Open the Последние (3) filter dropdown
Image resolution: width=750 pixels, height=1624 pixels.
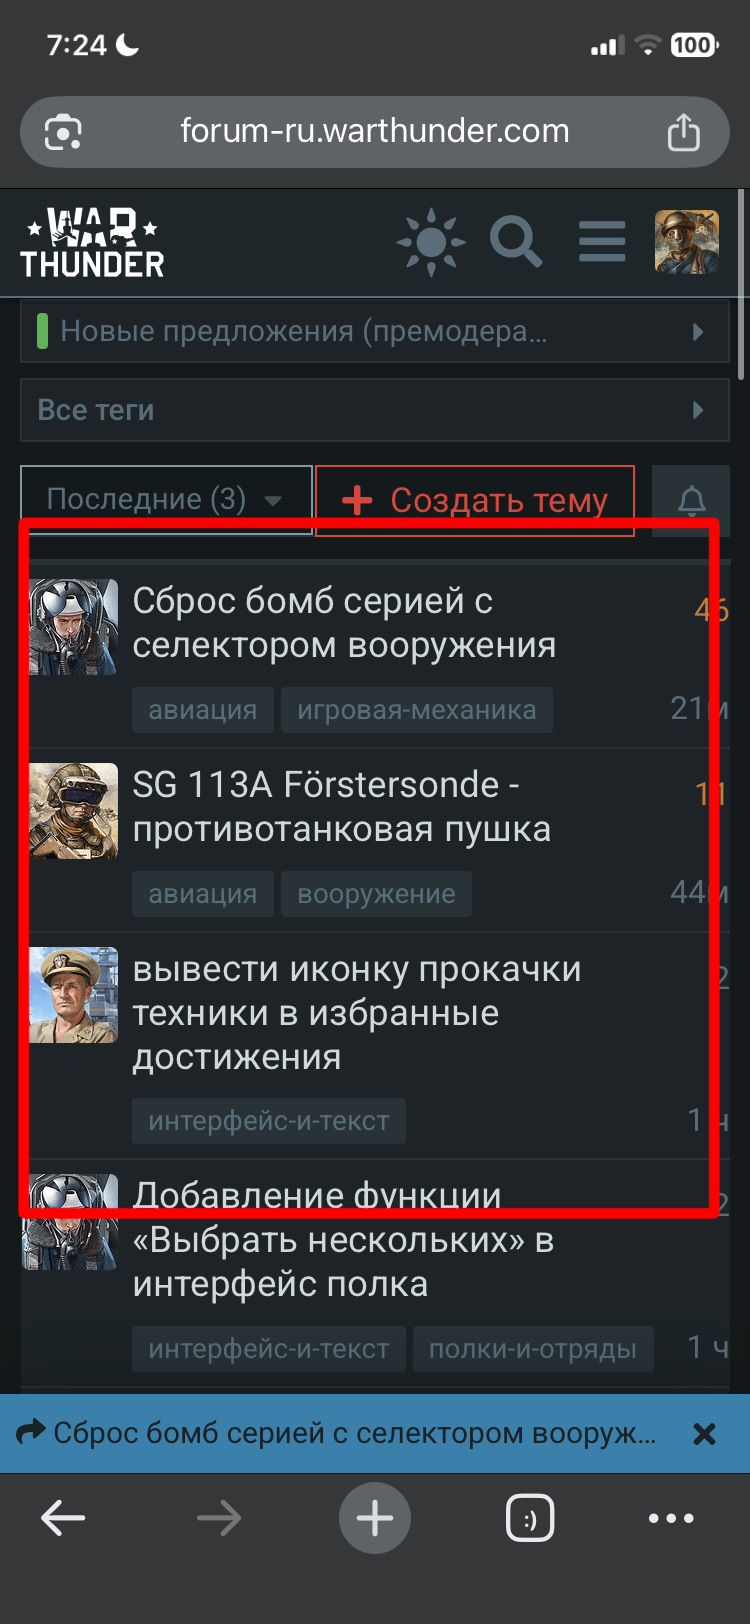pyautogui.click(x=166, y=499)
